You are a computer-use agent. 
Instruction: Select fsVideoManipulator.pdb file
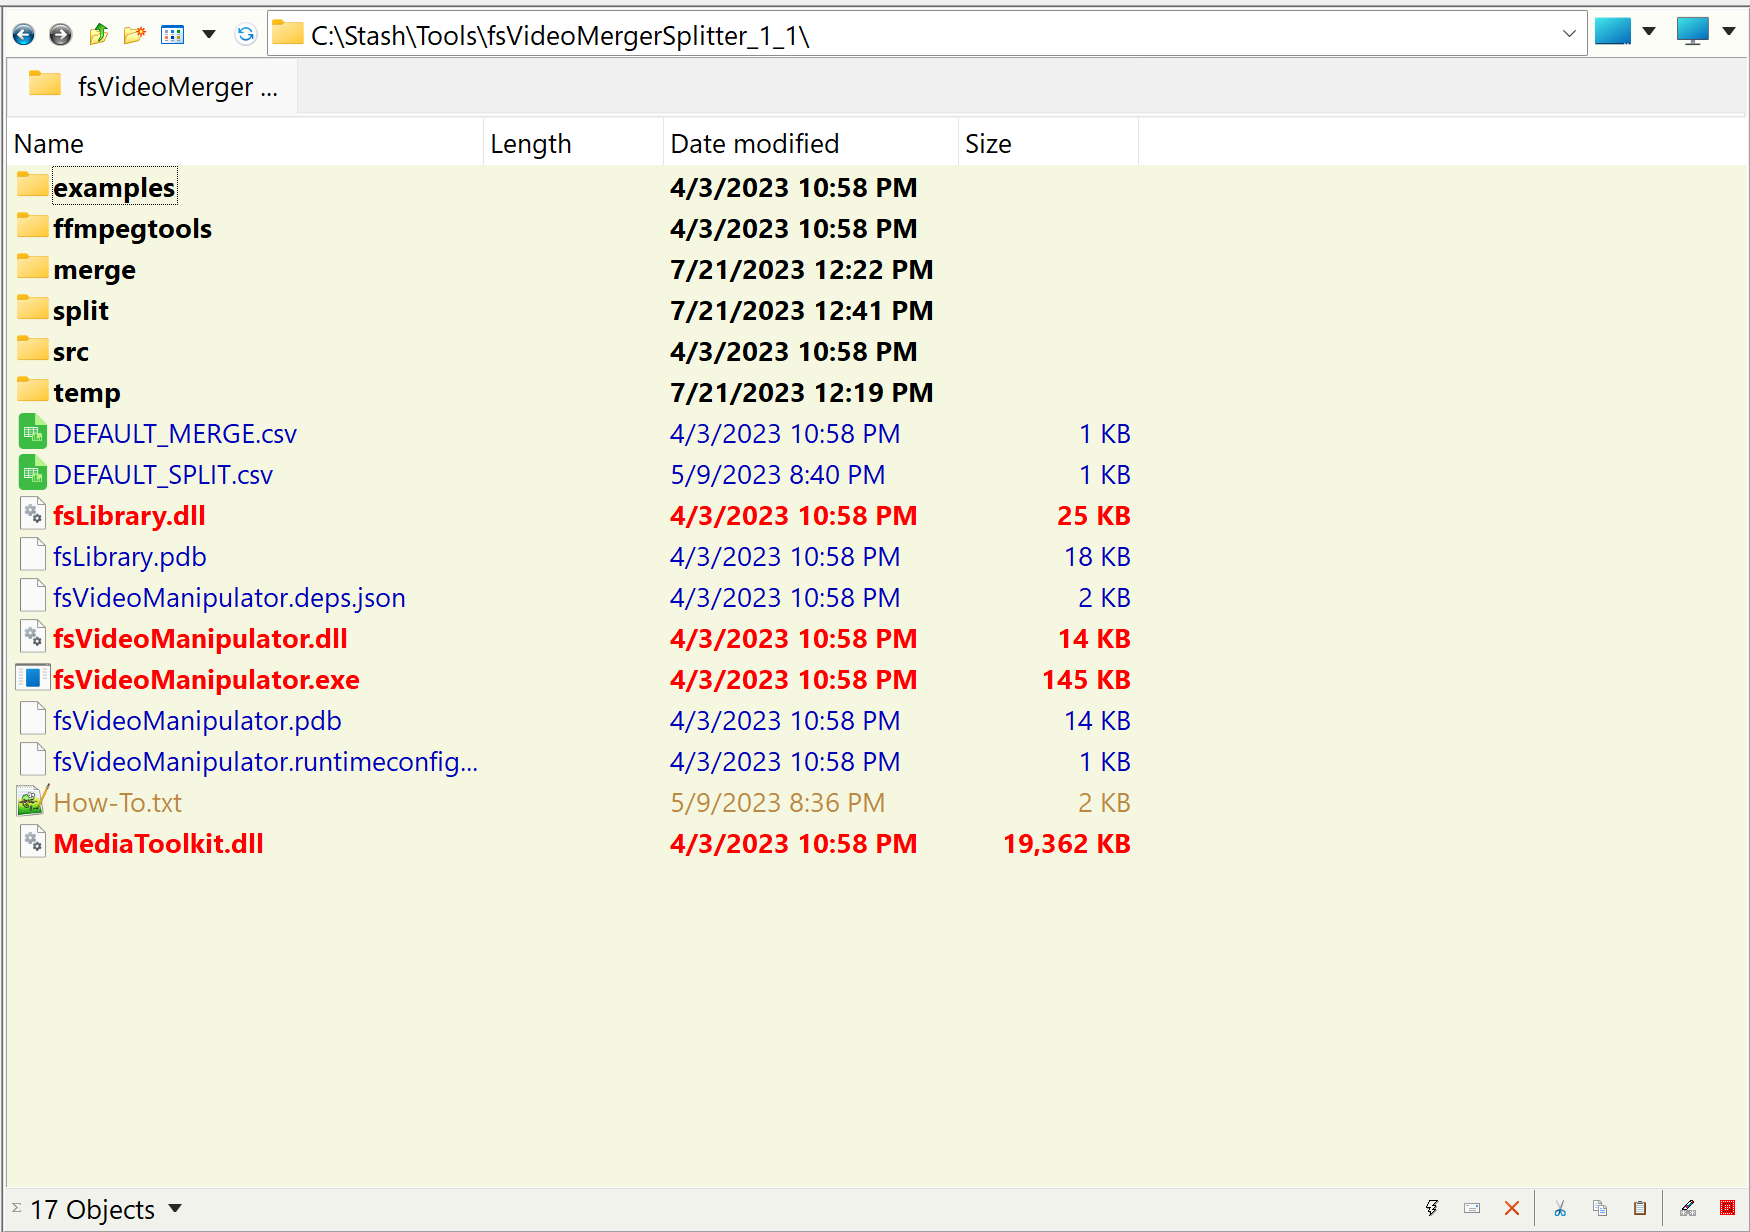197,721
